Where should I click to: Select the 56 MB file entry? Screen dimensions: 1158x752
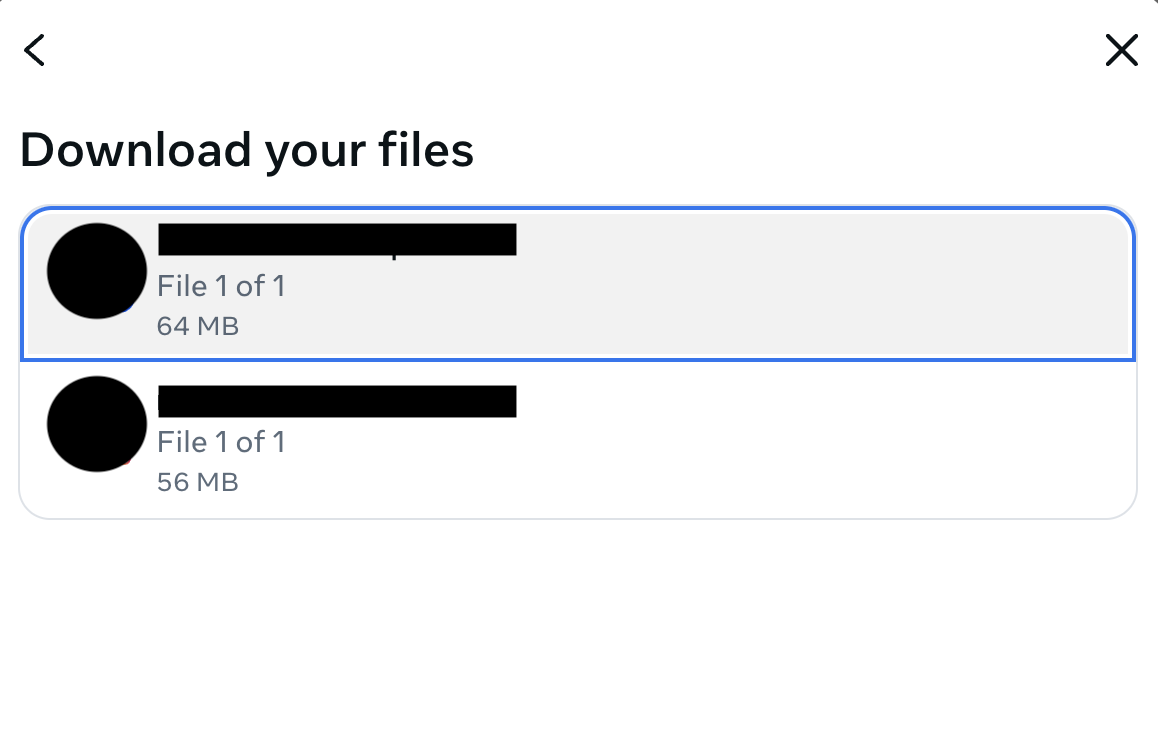(640, 439)
